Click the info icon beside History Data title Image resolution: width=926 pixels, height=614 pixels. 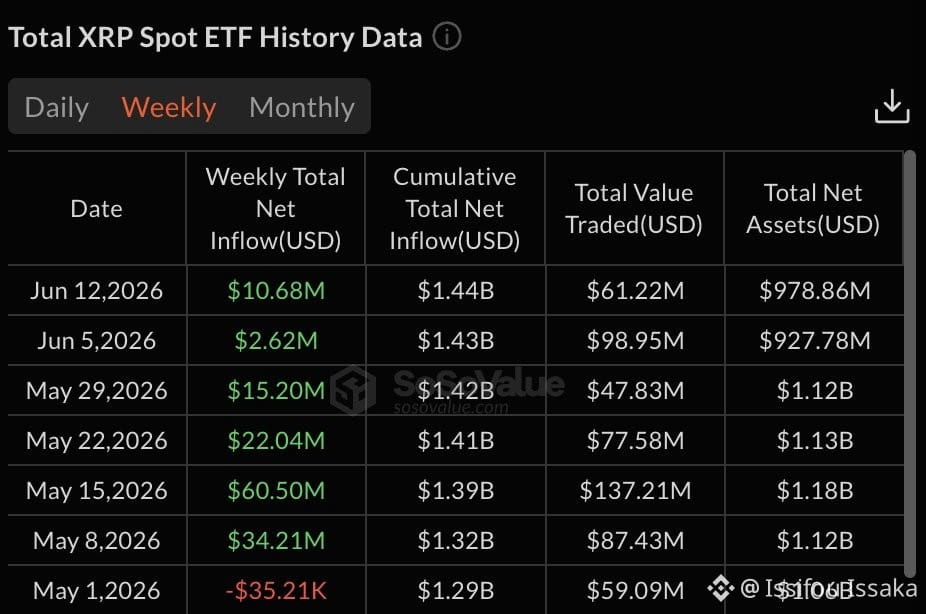coord(446,37)
